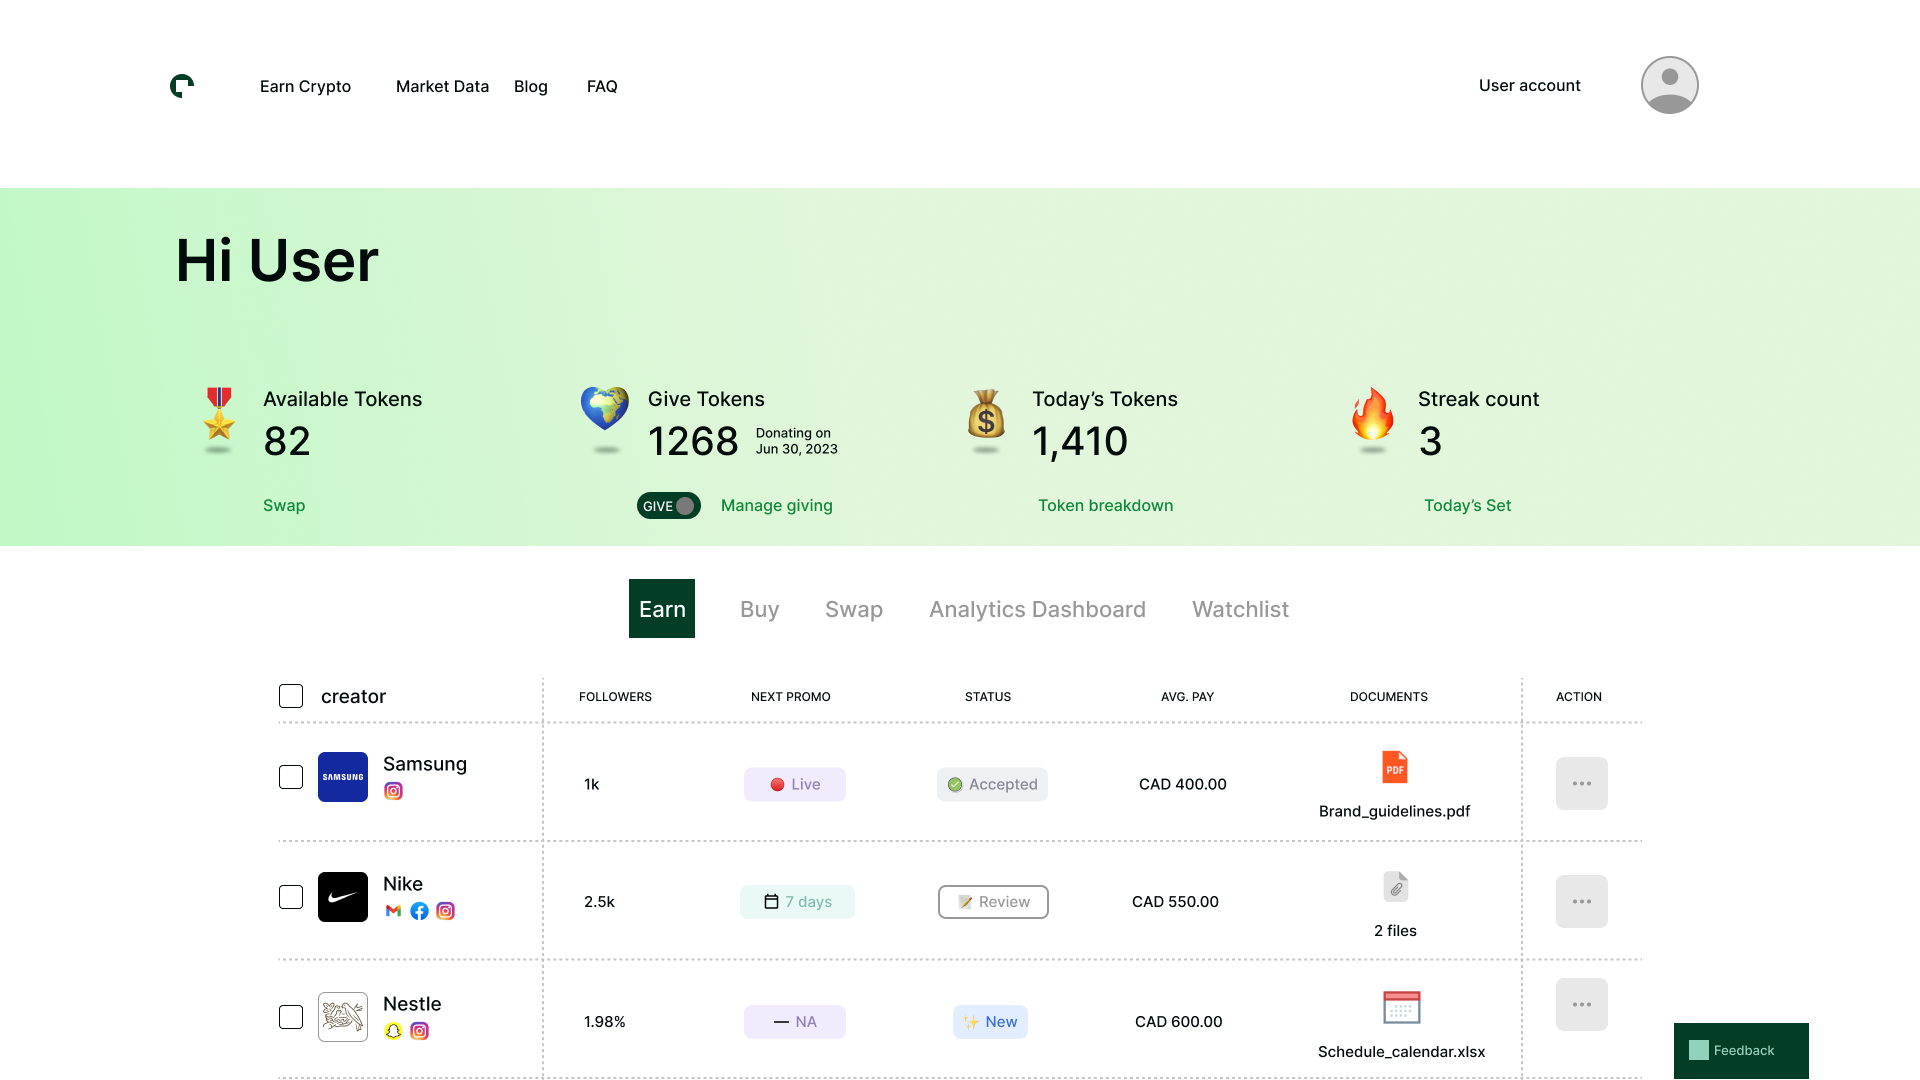
Task: Click the green site logo icon
Action: [182, 86]
